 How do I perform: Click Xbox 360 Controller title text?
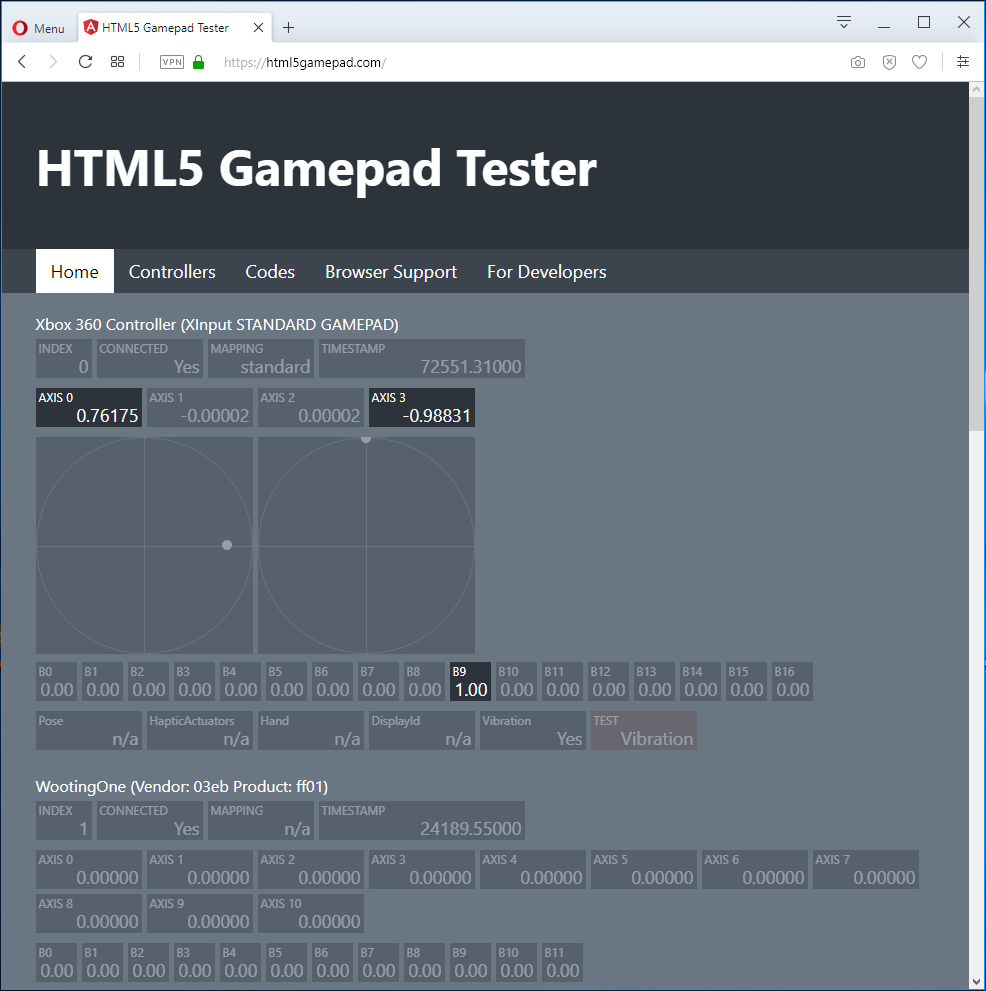217,324
